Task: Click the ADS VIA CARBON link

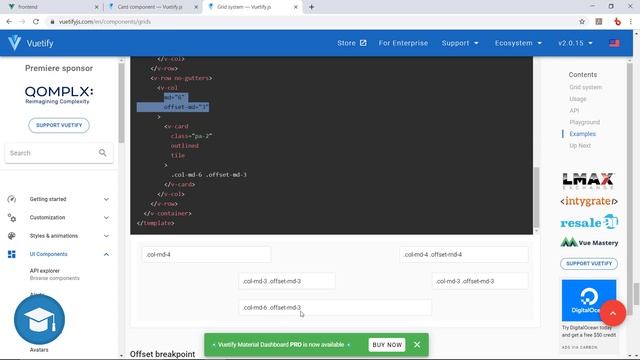Action: (x=580, y=347)
